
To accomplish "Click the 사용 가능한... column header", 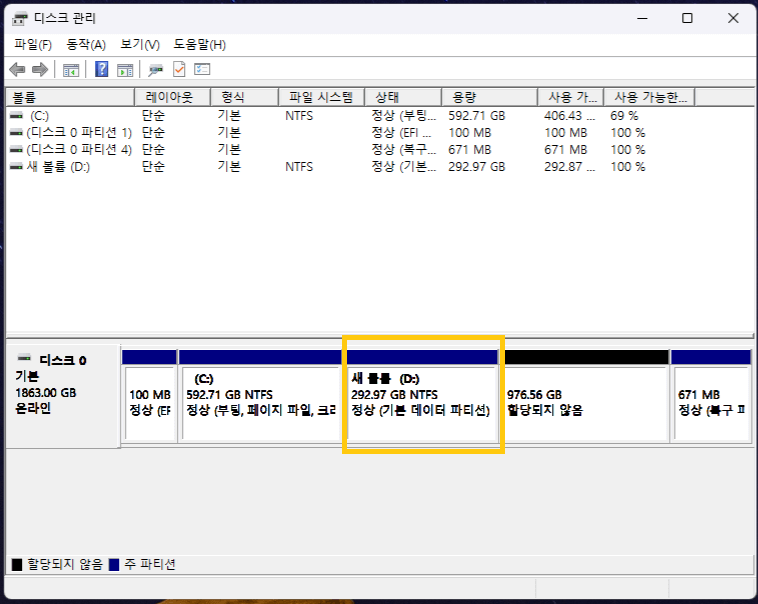I will click(649, 97).
